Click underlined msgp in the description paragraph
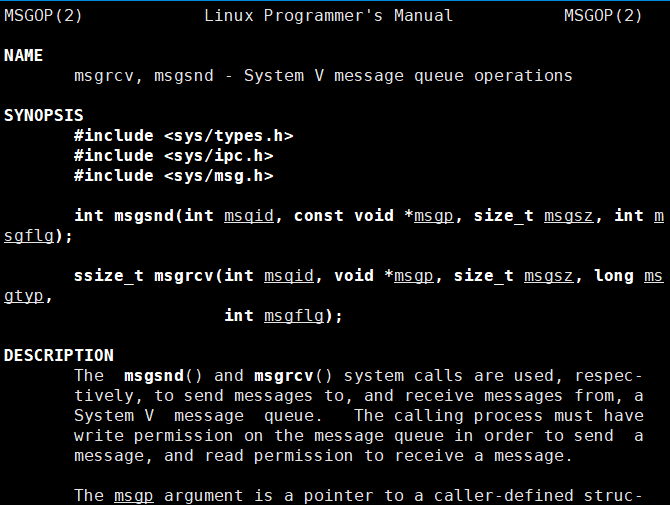The height and width of the screenshot is (505, 670). click(134, 496)
